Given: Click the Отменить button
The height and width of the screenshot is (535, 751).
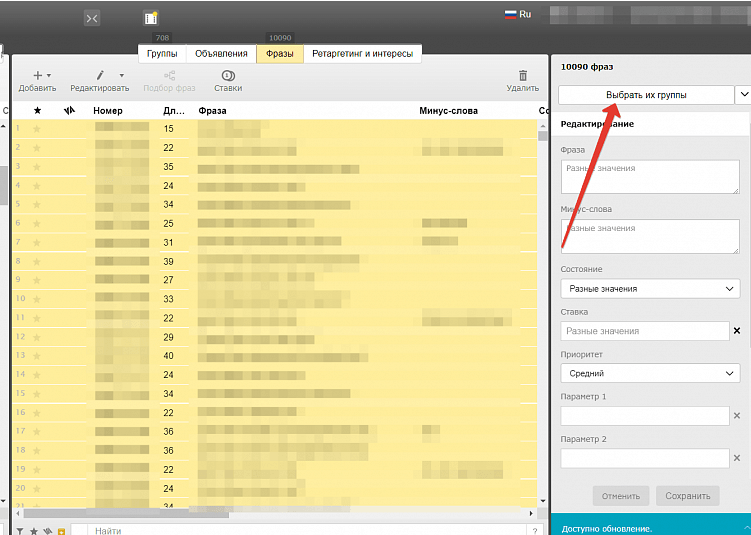Looking at the screenshot, I should [621, 496].
